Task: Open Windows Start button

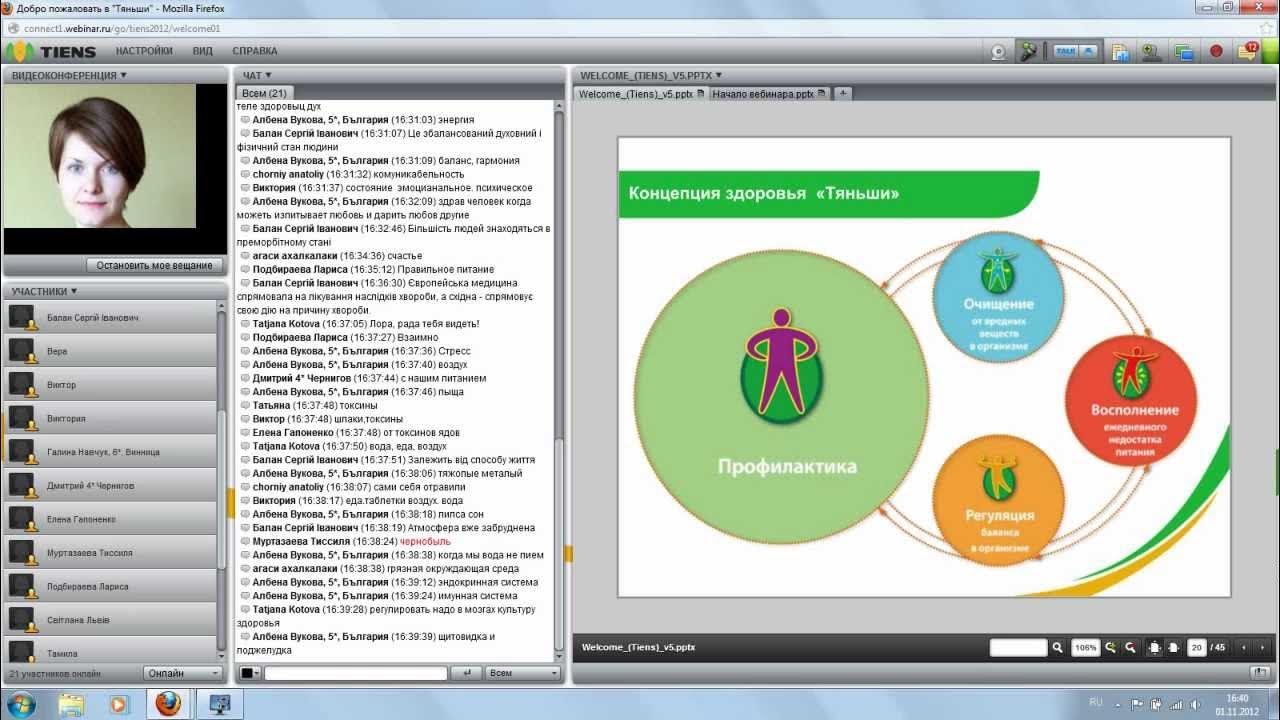Action: 20,704
